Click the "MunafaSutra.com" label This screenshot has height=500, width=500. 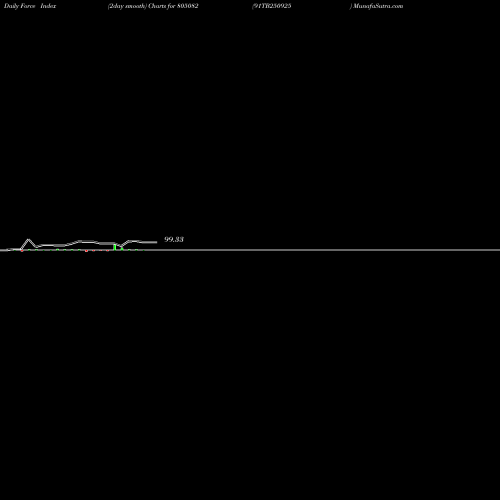click(378, 6)
